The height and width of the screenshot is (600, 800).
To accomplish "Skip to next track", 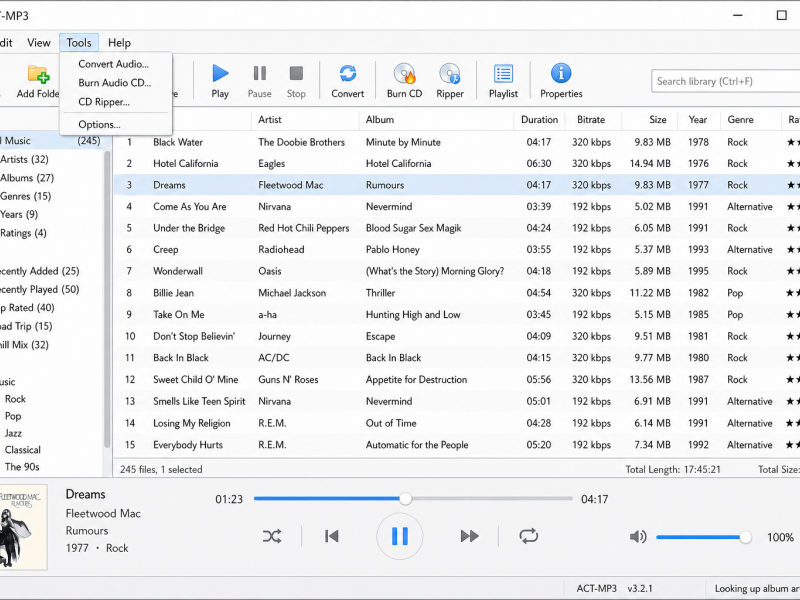I will click(x=469, y=536).
